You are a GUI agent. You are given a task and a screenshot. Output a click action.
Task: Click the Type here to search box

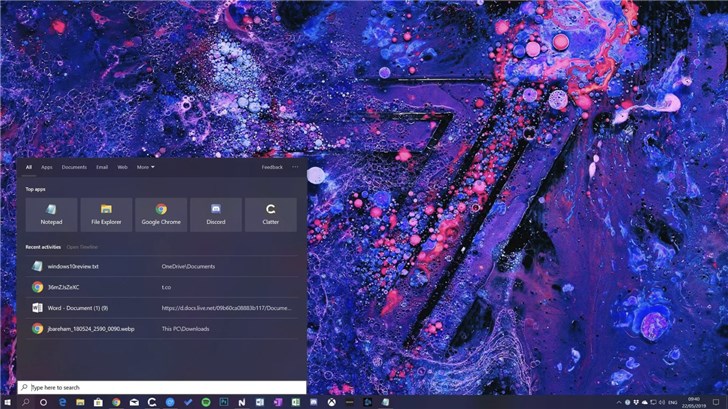160,387
